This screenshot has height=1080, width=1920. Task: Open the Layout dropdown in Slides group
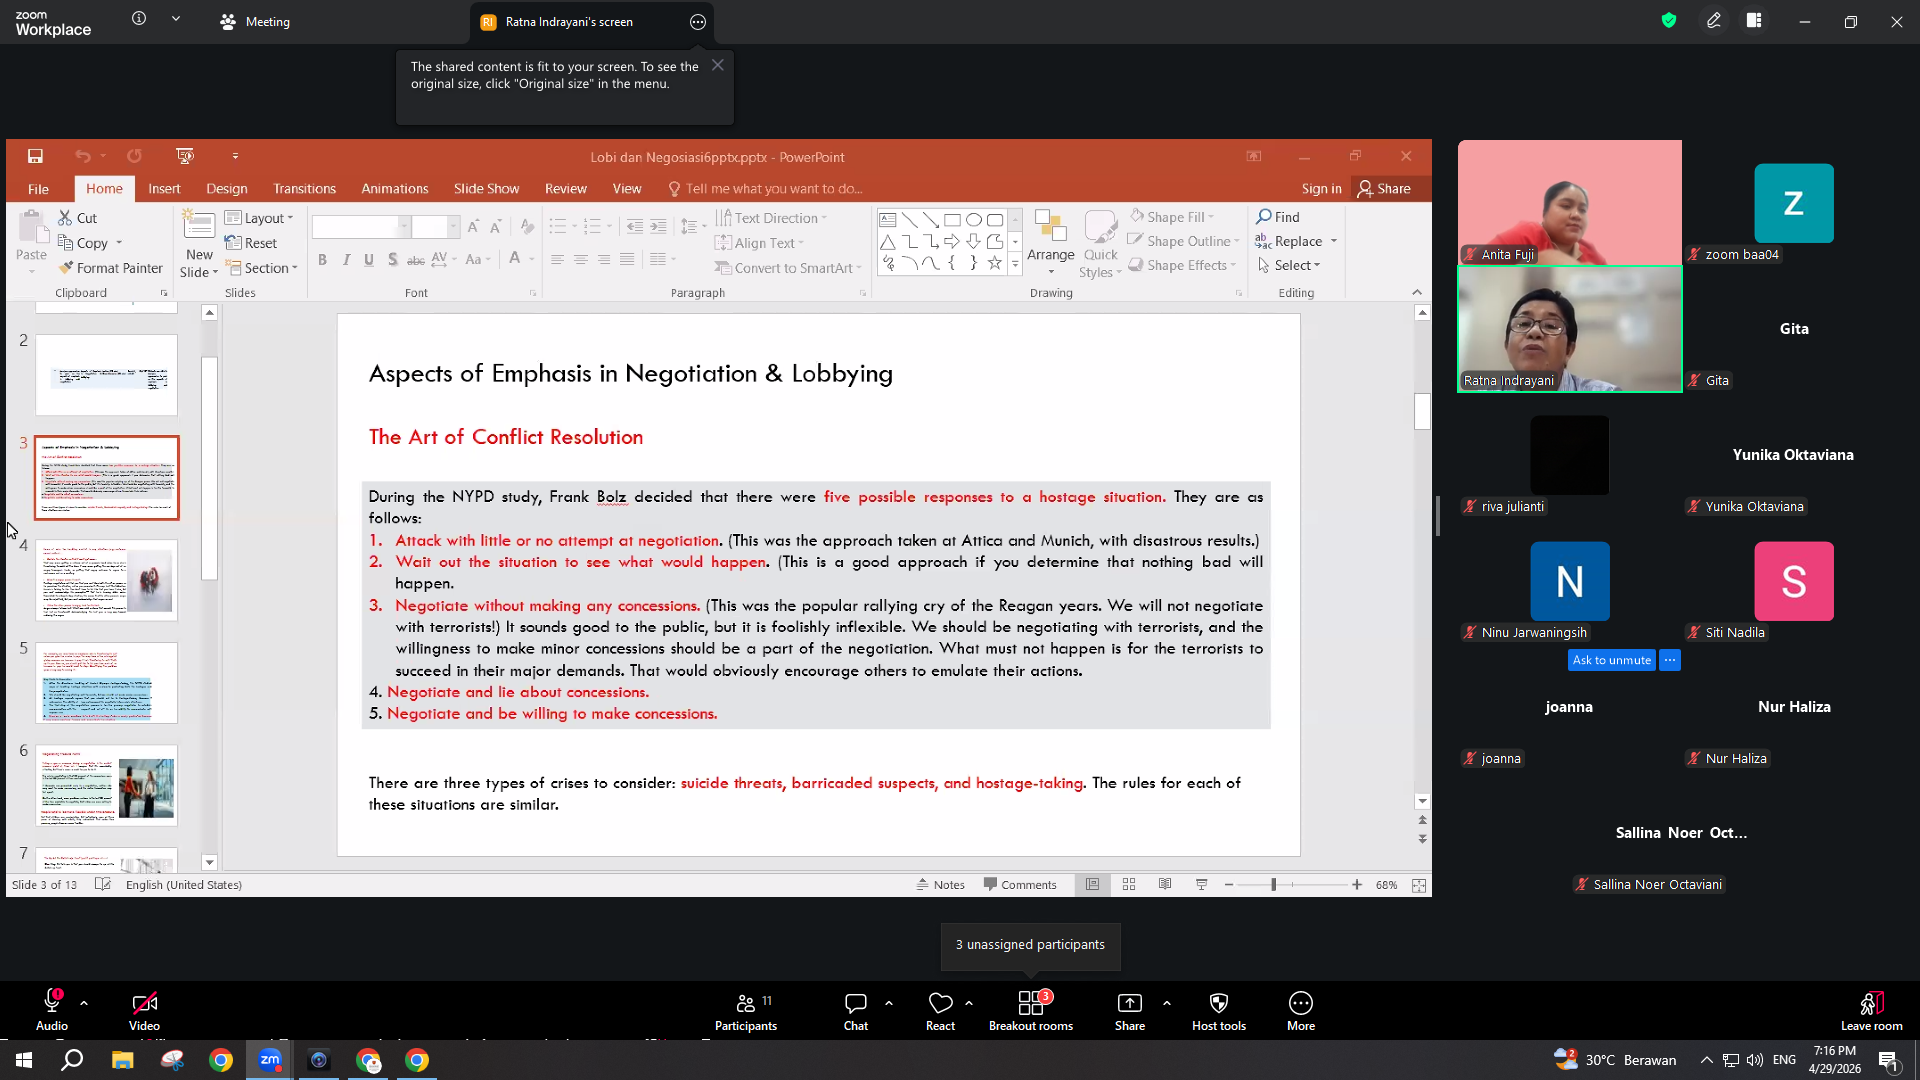[259, 218]
